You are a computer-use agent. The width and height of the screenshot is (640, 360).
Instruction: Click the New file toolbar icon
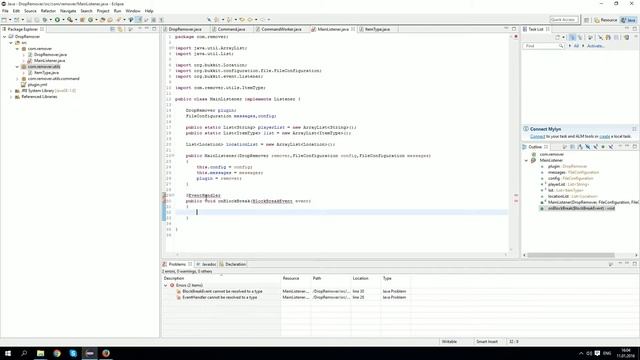pyautogui.click(x=4, y=20)
